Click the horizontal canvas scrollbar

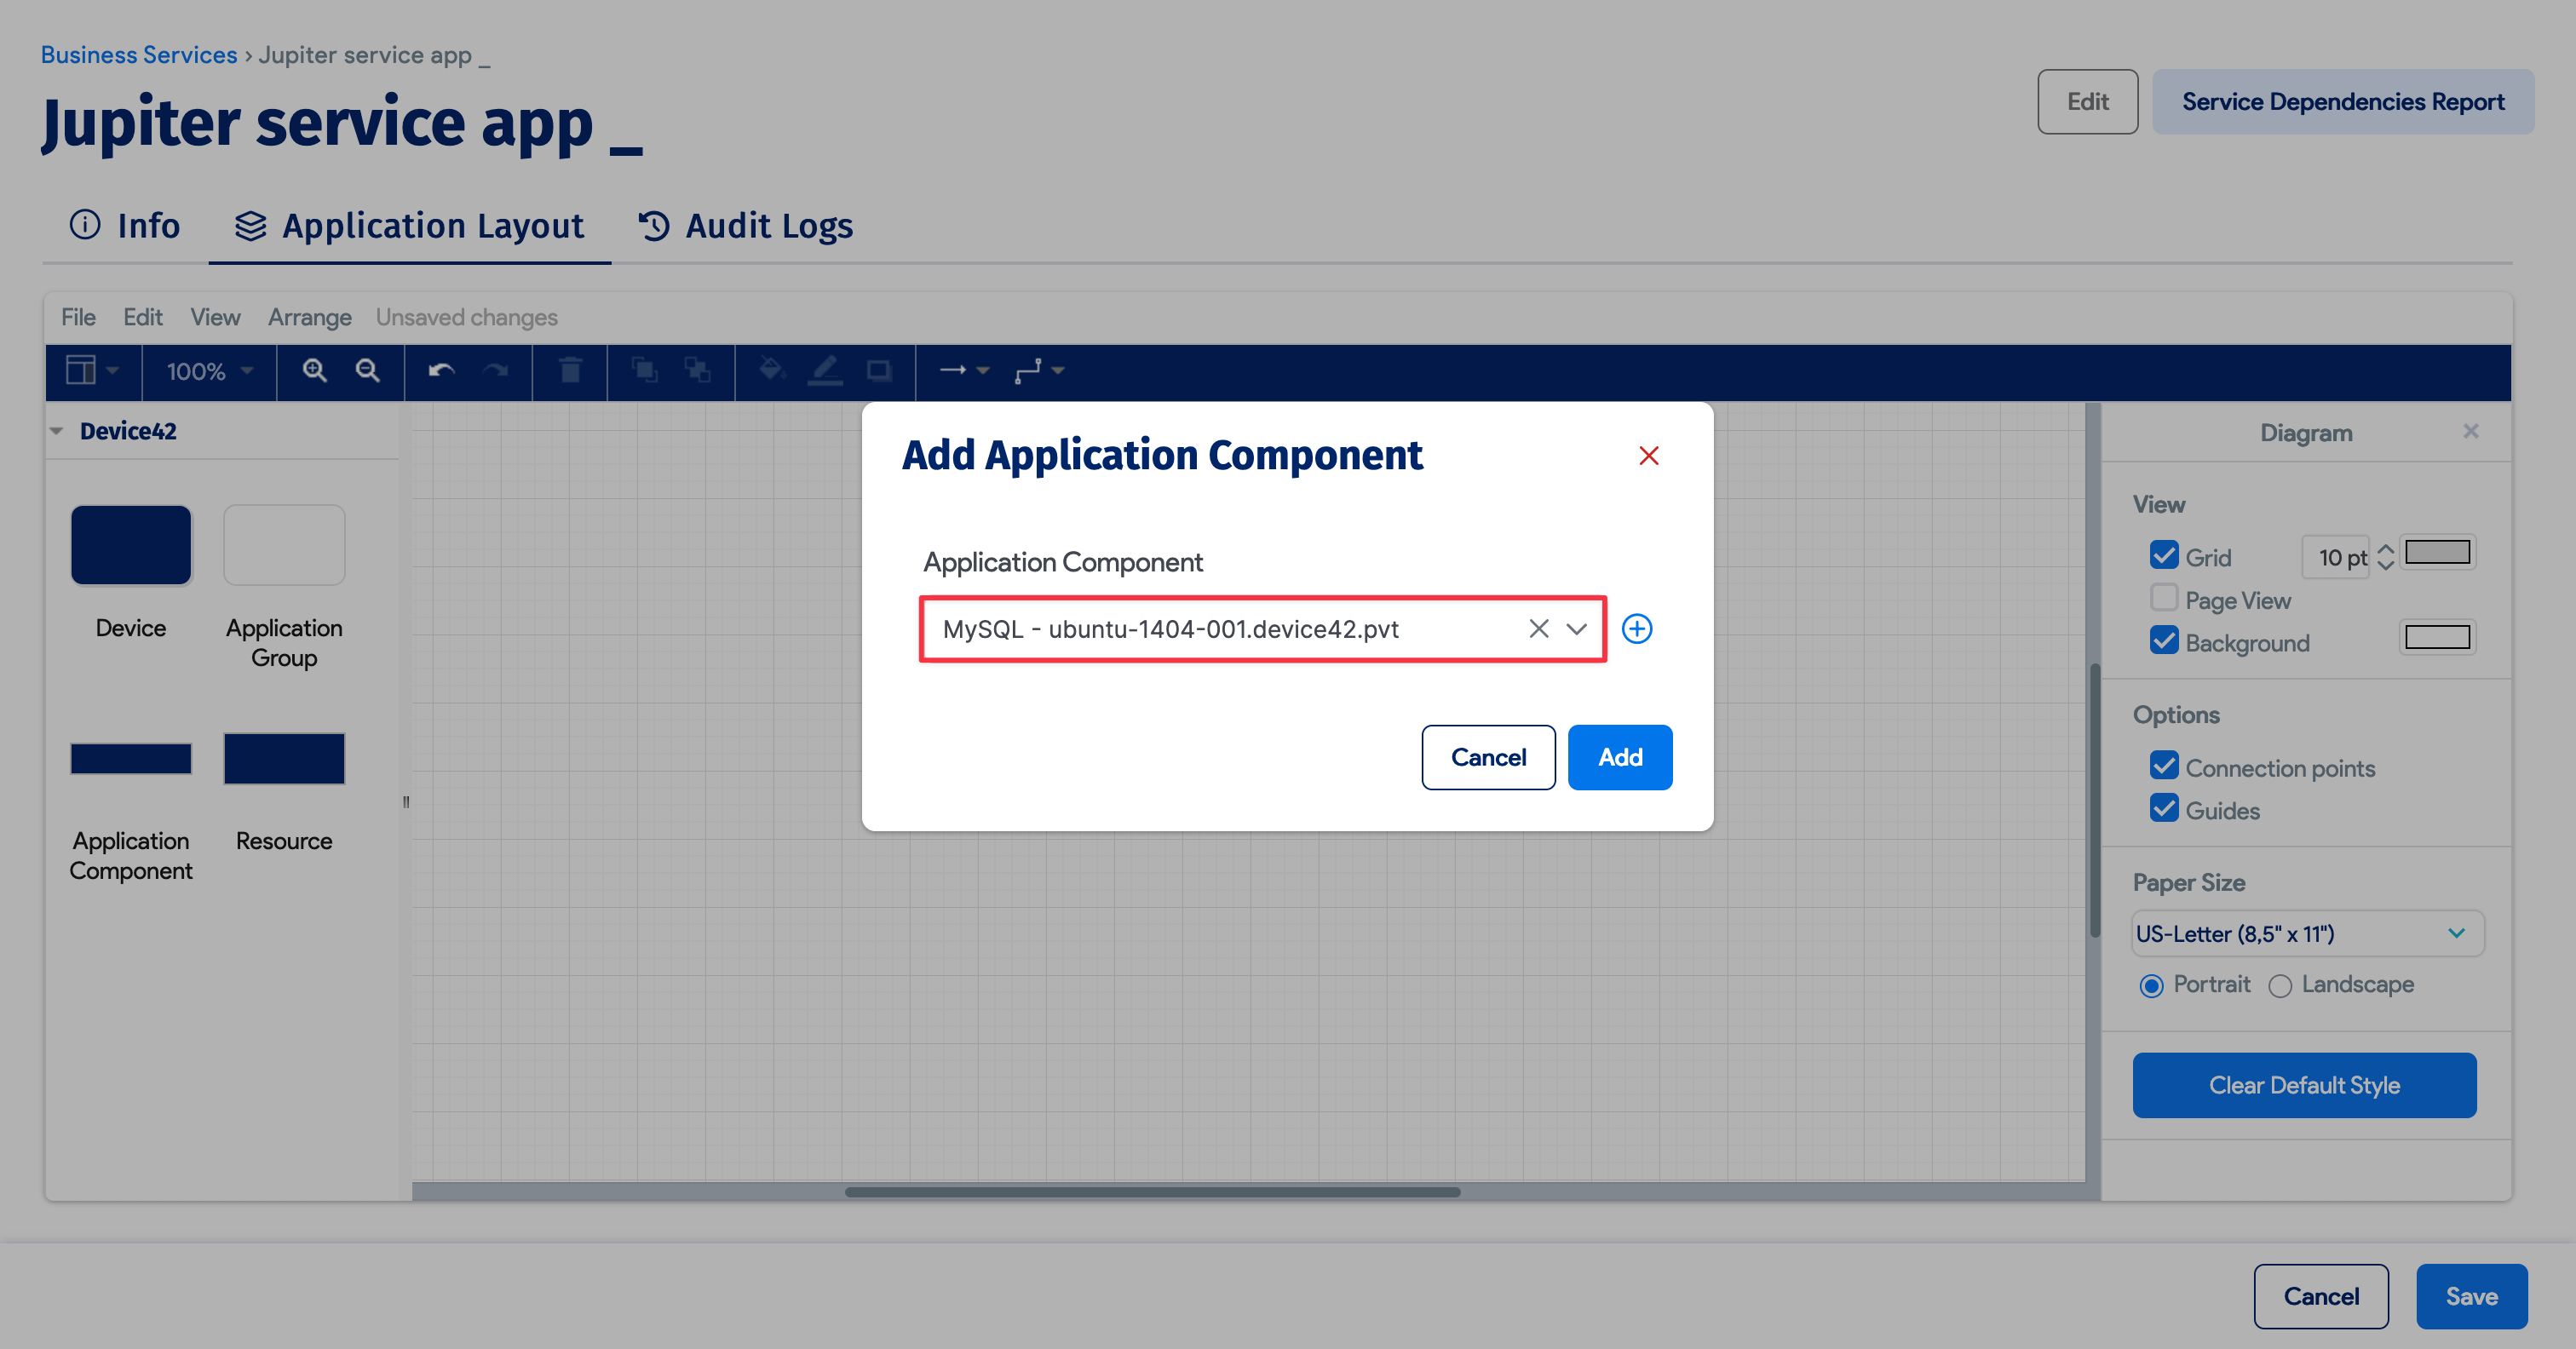click(1152, 1191)
